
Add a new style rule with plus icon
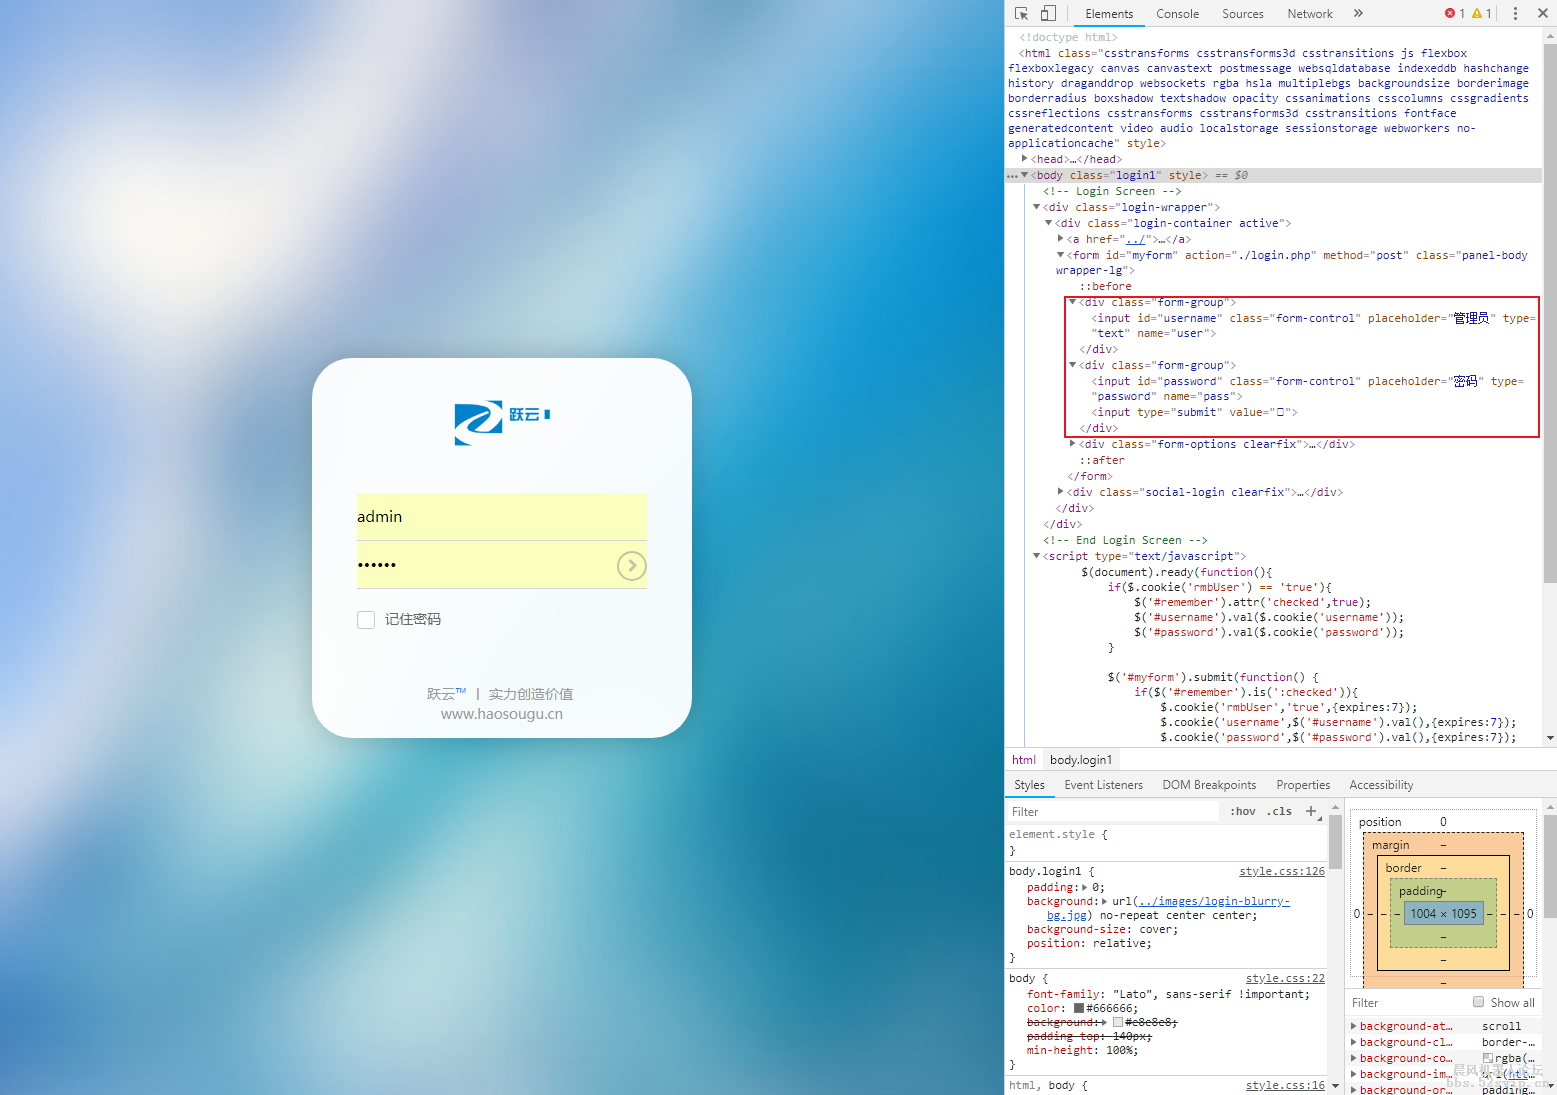1311,811
